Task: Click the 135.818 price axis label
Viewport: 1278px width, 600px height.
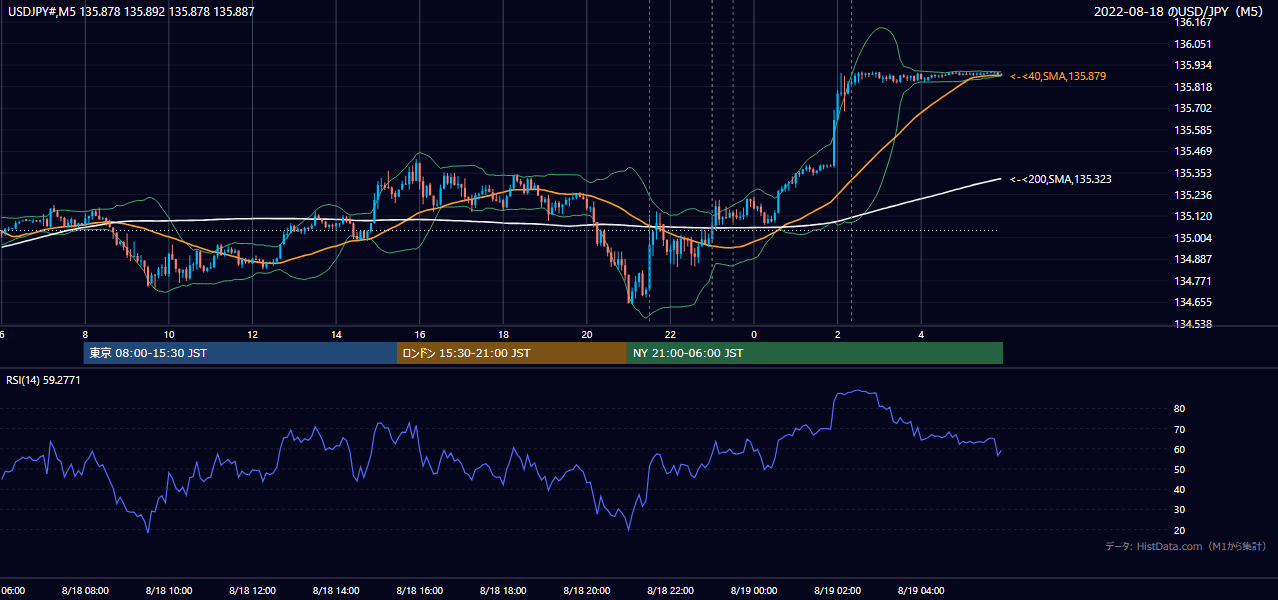Action: pos(1192,87)
